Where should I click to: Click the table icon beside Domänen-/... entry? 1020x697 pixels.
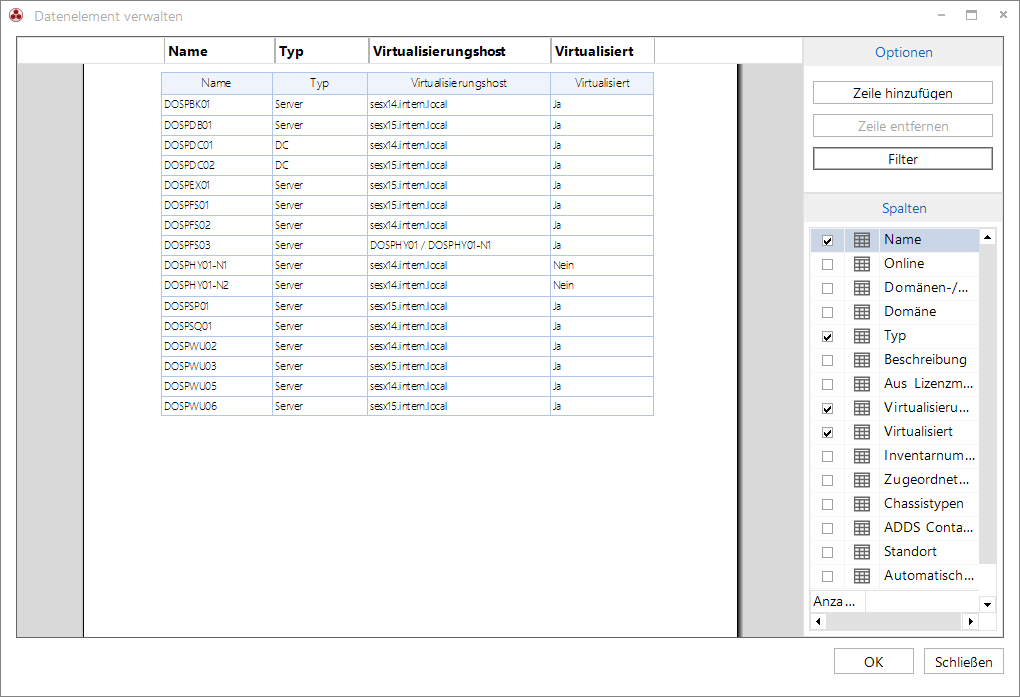[x=861, y=288]
